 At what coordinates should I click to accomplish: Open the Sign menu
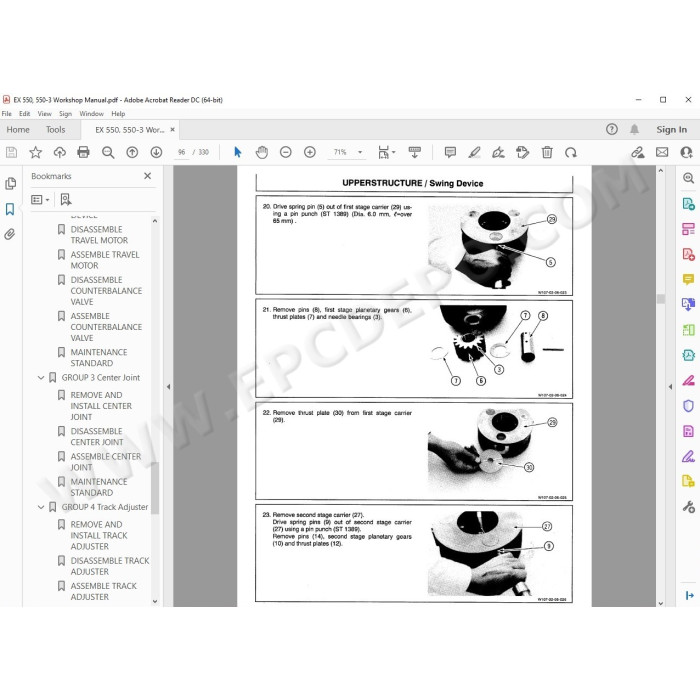pos(65,114)
